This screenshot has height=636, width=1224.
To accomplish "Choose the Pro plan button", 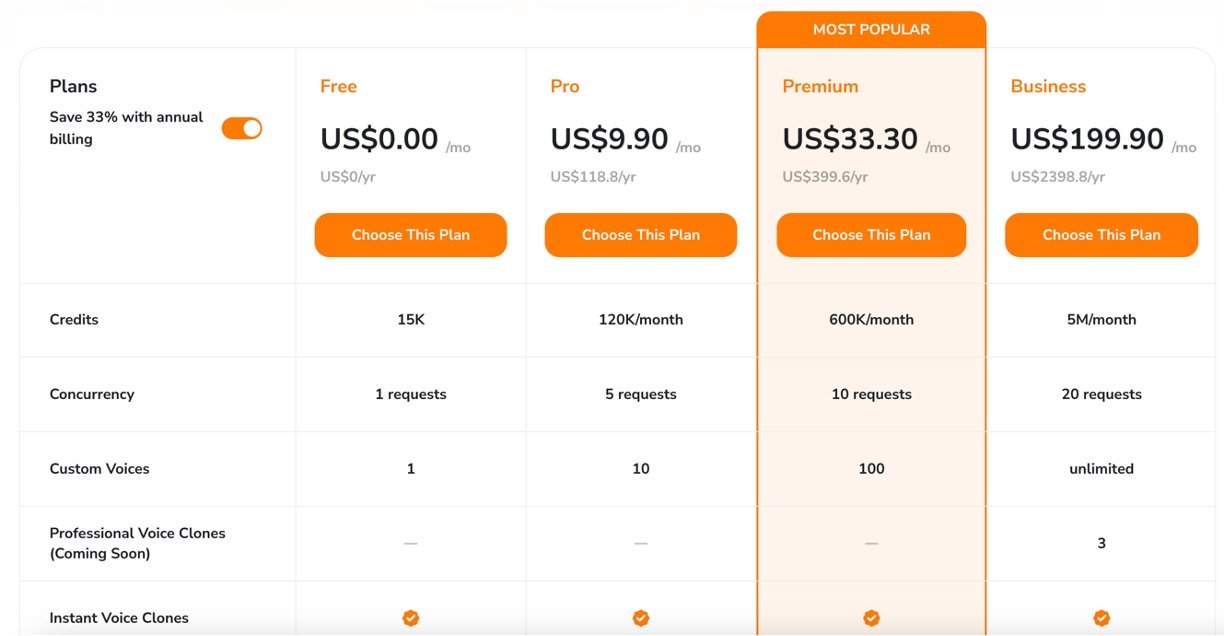I will 640,235.
